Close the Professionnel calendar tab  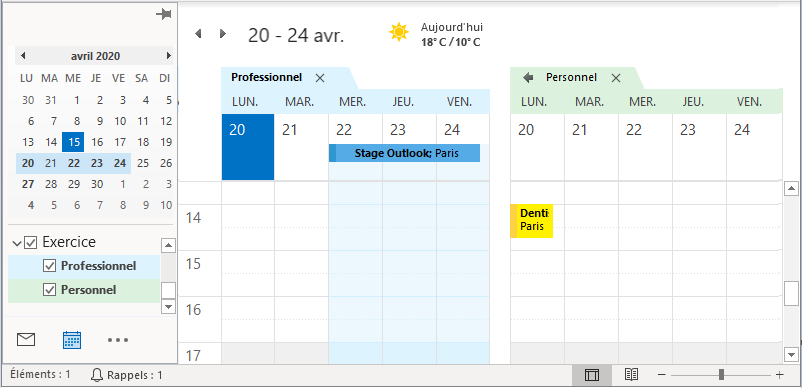click(x=320, y=78)
